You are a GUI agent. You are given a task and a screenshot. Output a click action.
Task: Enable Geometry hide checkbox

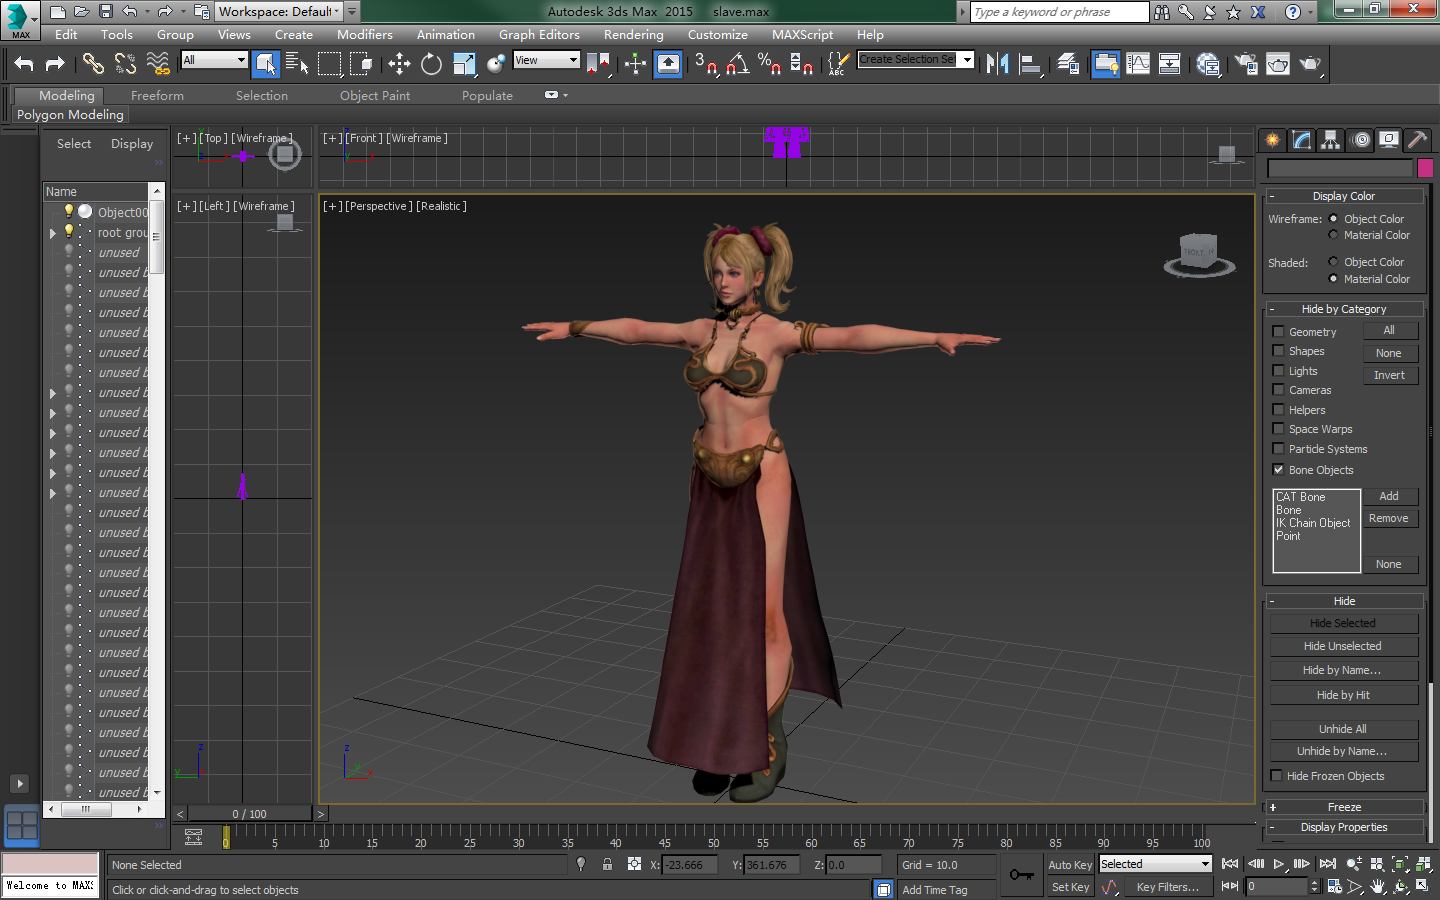[1278, 331]
